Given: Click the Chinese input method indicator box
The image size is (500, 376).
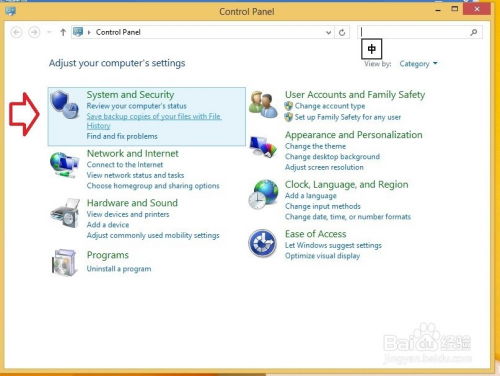Looking at the screenshot, I should (x=371, y=49).
